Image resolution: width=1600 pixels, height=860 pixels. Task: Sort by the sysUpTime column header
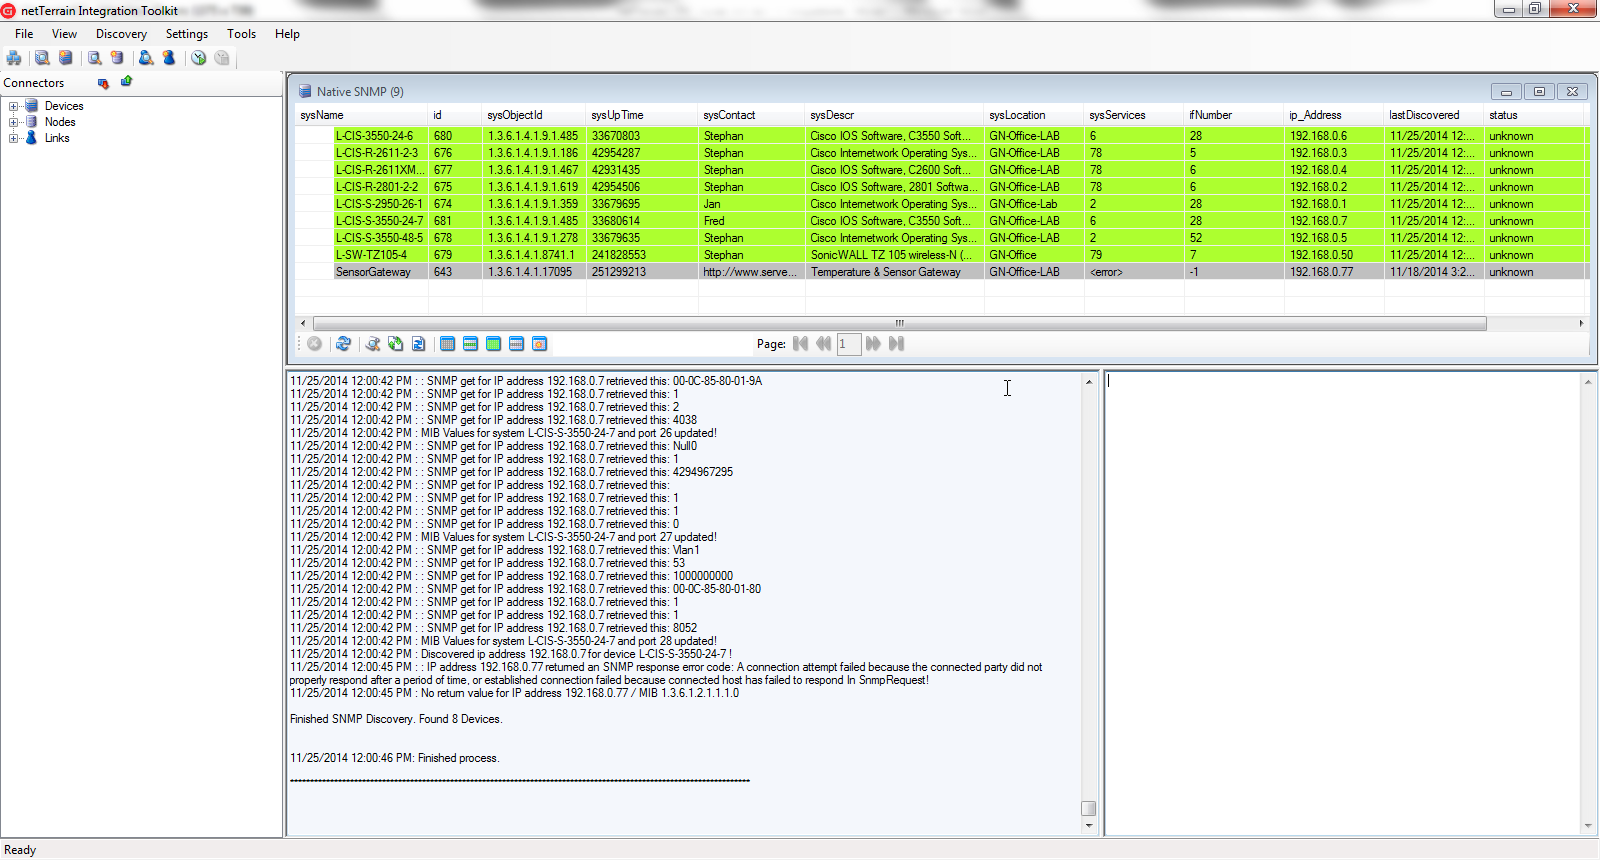tap(617, 115)
